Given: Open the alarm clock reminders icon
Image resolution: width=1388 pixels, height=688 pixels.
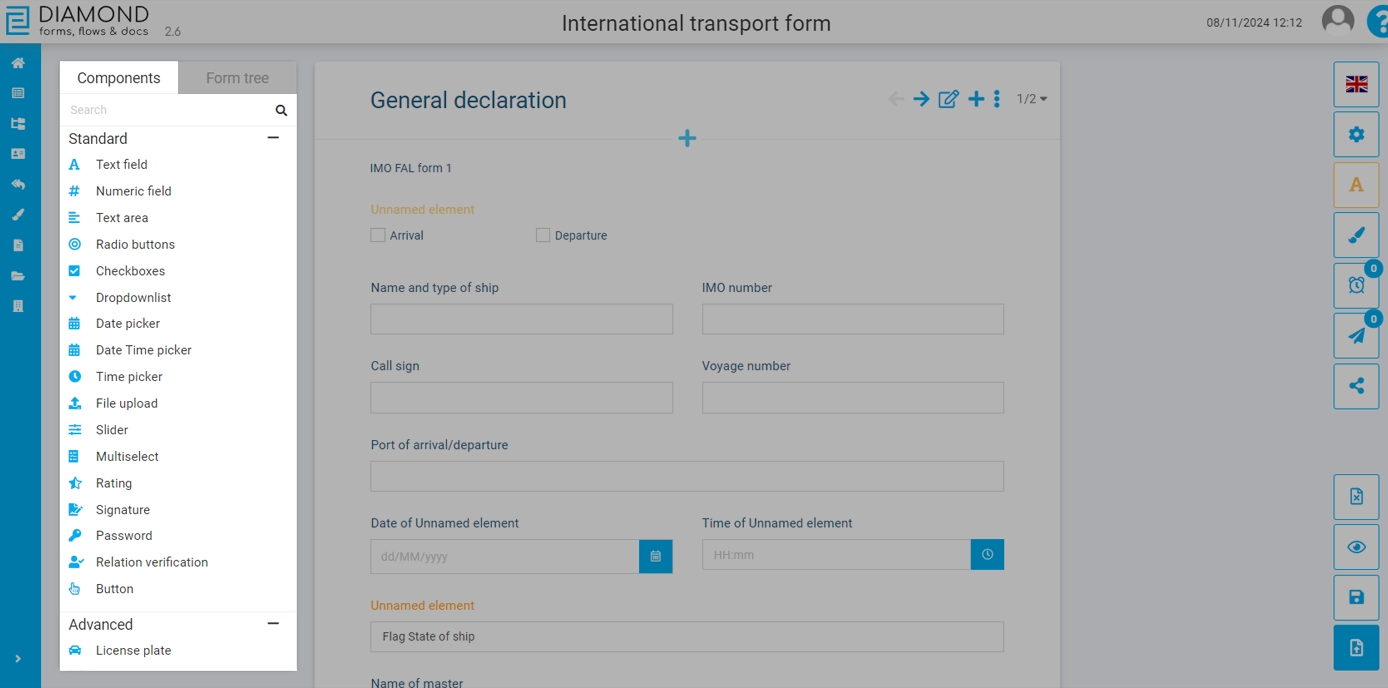Looking at the screenshot, I should (1356, 286).
